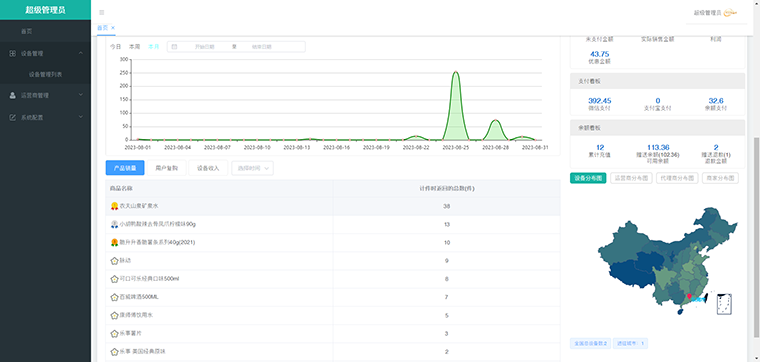Viewport: 760px width, 362px height.
Task: Show the 代理商分布图 map
Action: click(x=677, y=178)
